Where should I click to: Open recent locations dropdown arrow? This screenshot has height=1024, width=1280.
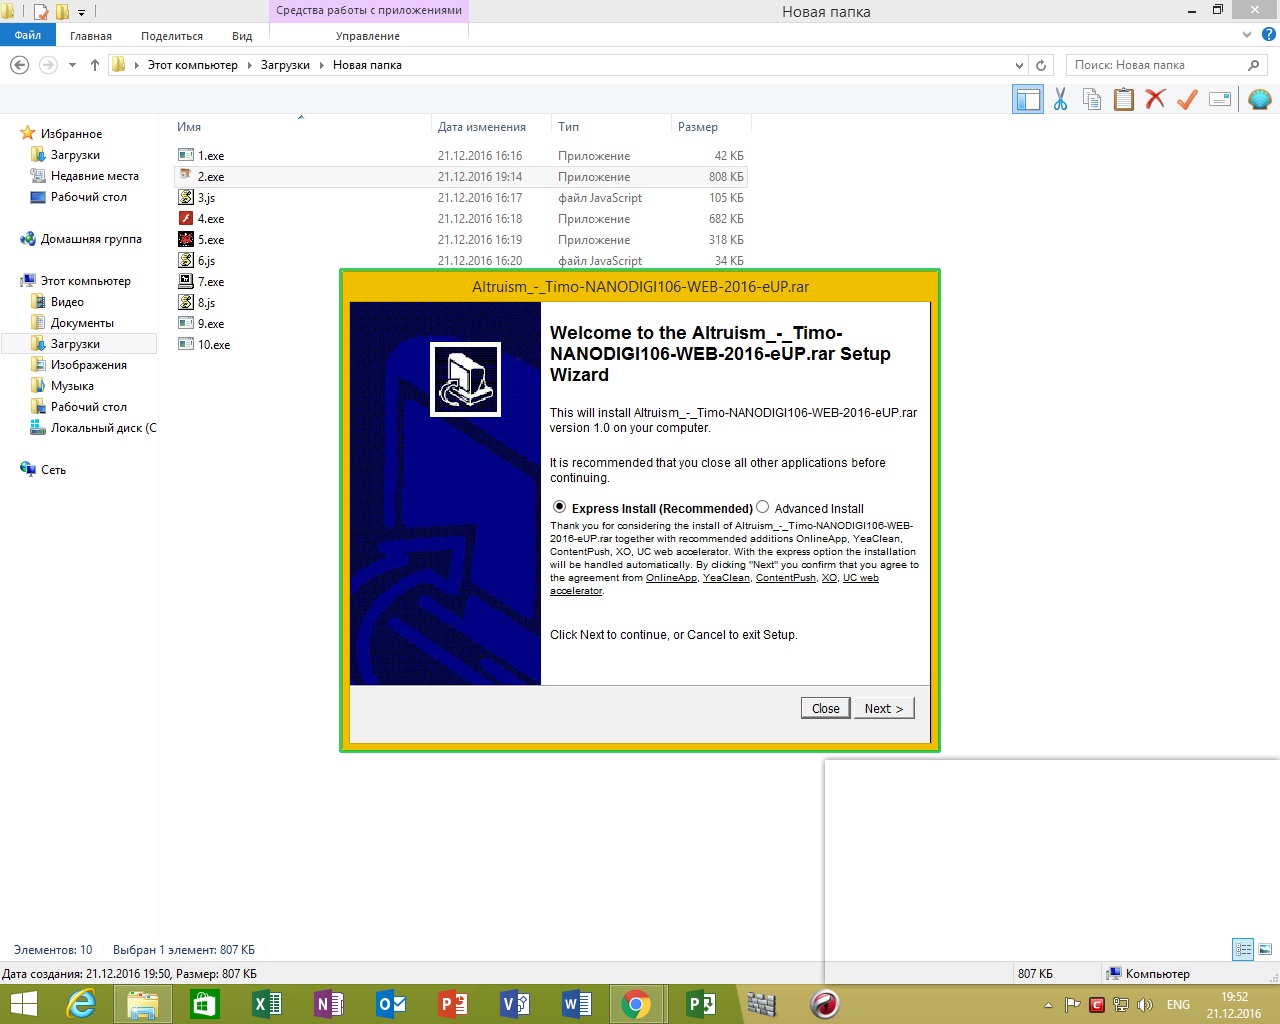72,65
